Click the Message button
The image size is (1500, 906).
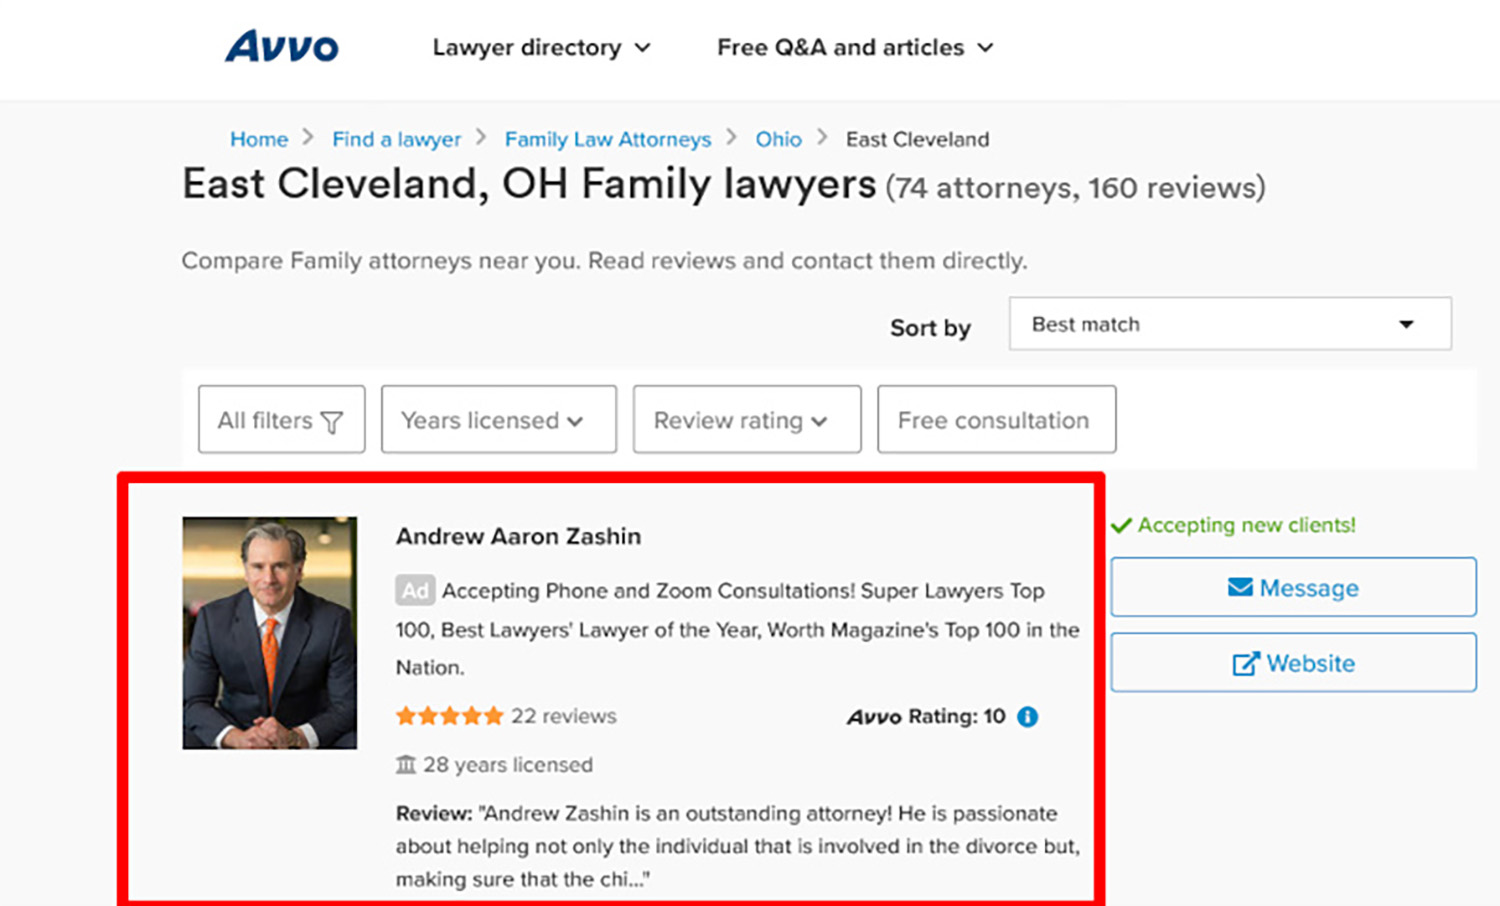pyautogui.click(x=1293, y=588)
